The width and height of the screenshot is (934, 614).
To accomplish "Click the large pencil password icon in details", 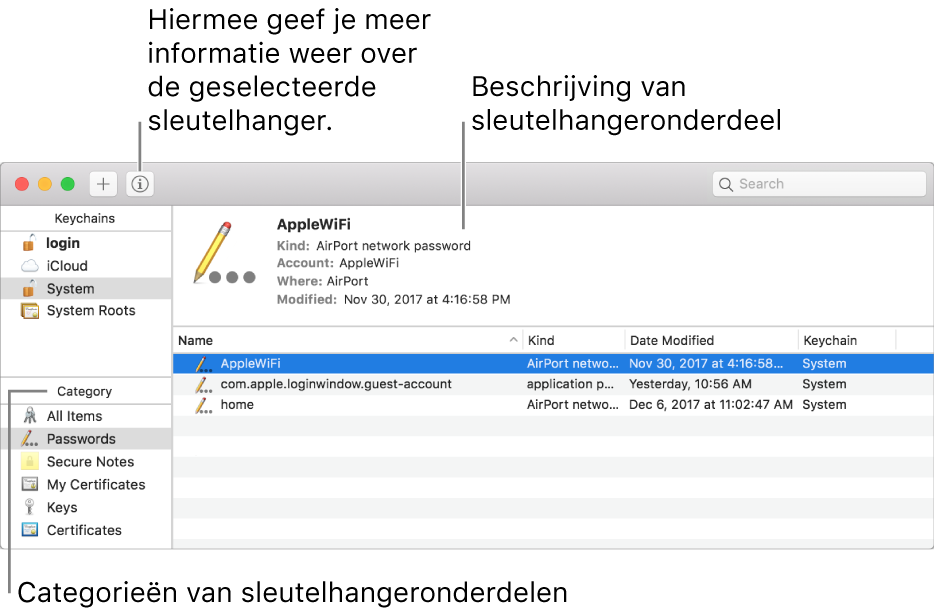I will click(x=224, y=253).
